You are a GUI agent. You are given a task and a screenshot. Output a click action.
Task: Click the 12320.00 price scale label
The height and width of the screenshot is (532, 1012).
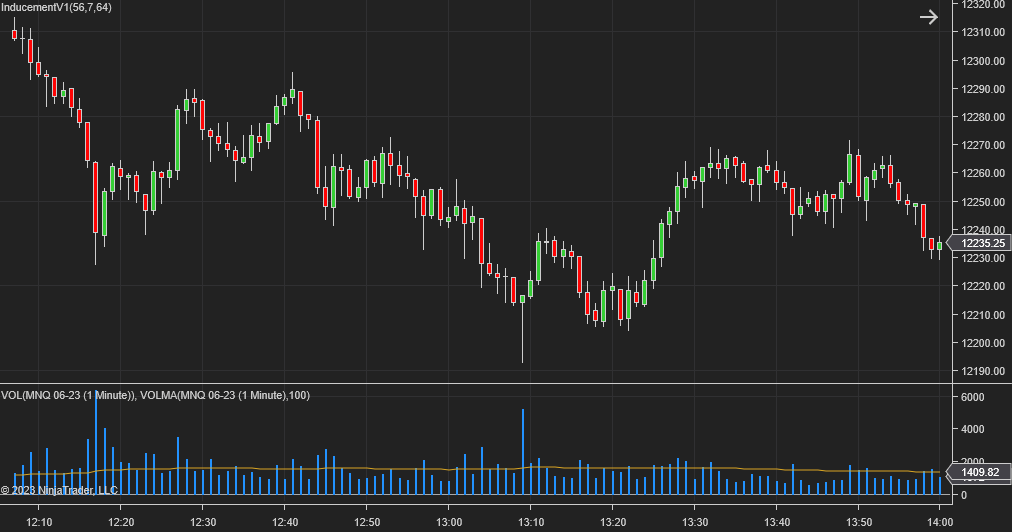(x=982, y=5)
